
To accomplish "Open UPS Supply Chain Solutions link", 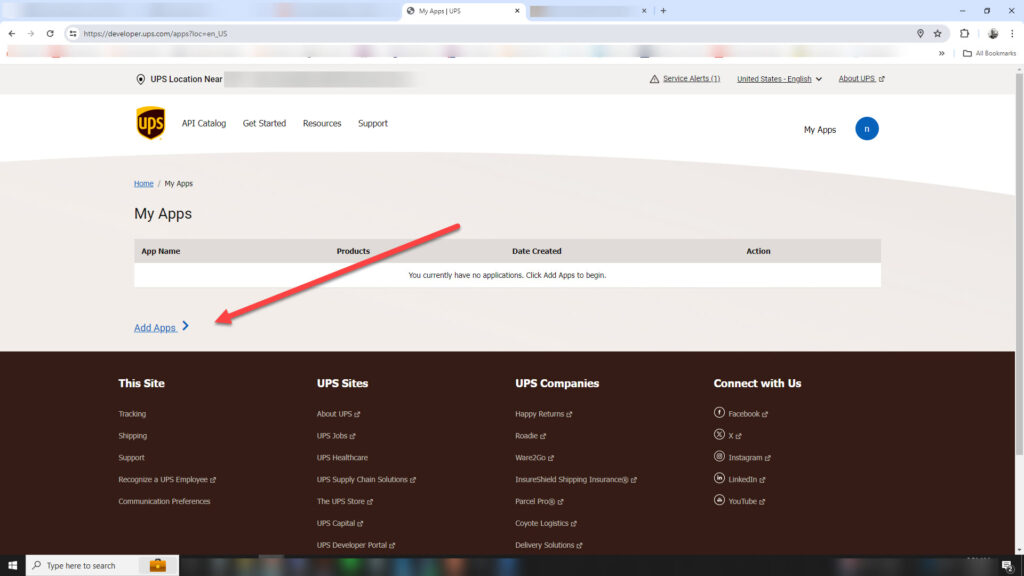I will click(366, 479).
